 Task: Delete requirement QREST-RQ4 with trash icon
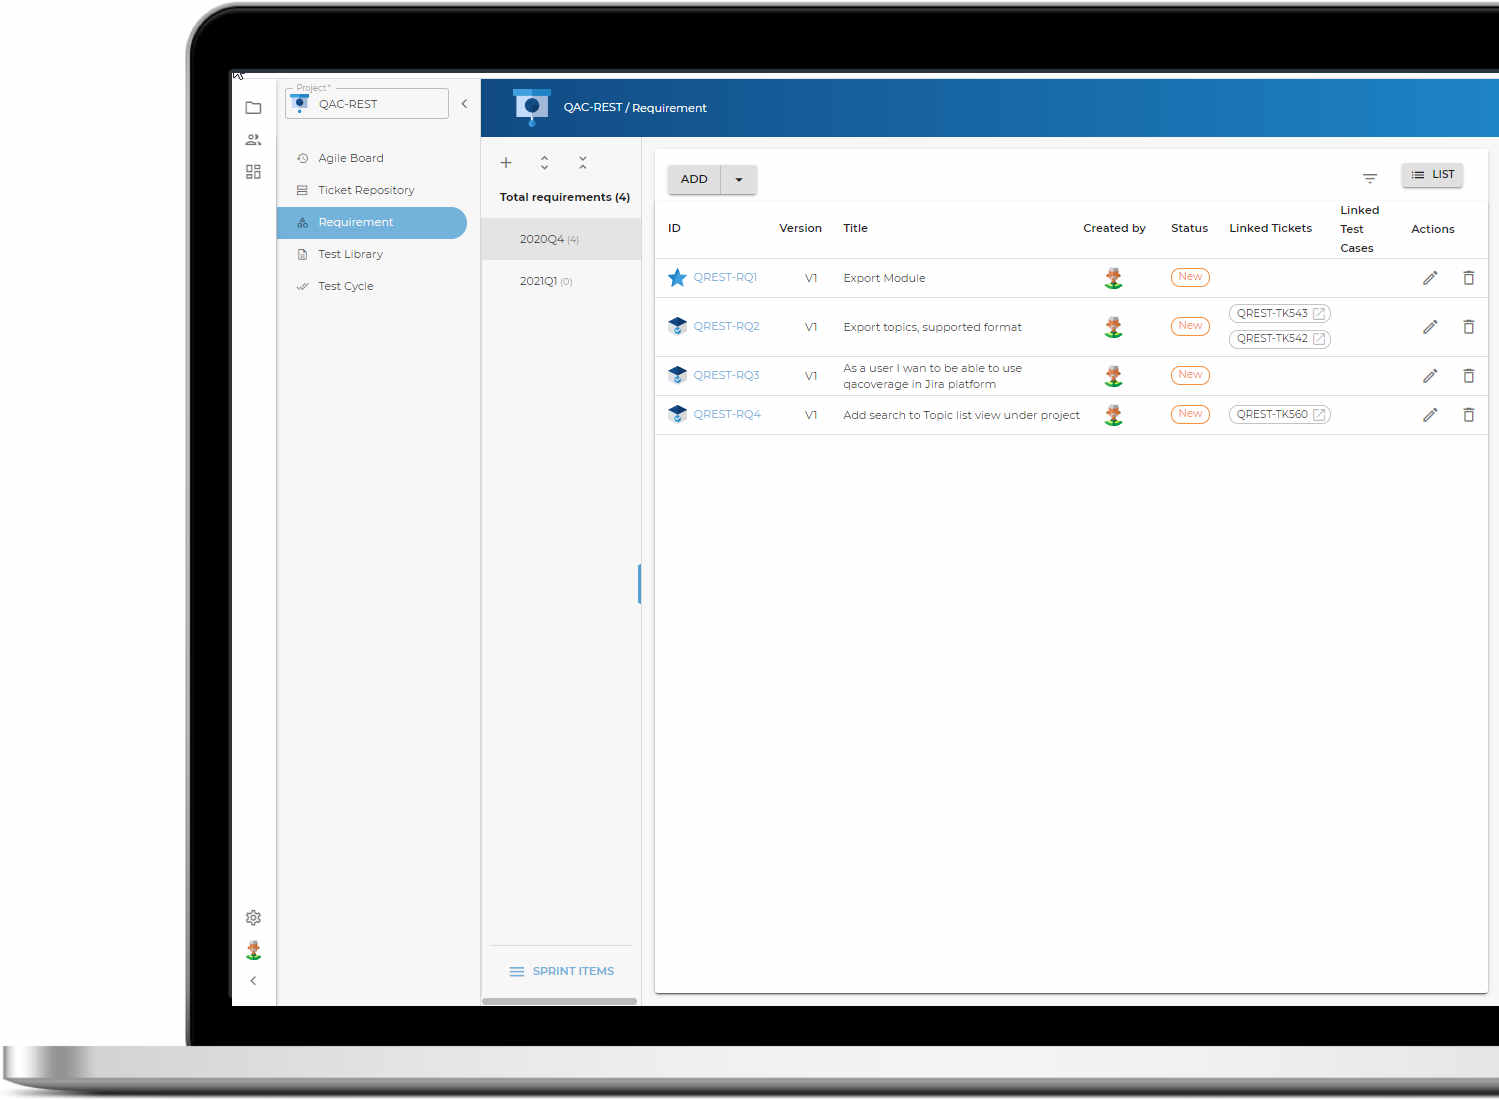coord(1469,415)
